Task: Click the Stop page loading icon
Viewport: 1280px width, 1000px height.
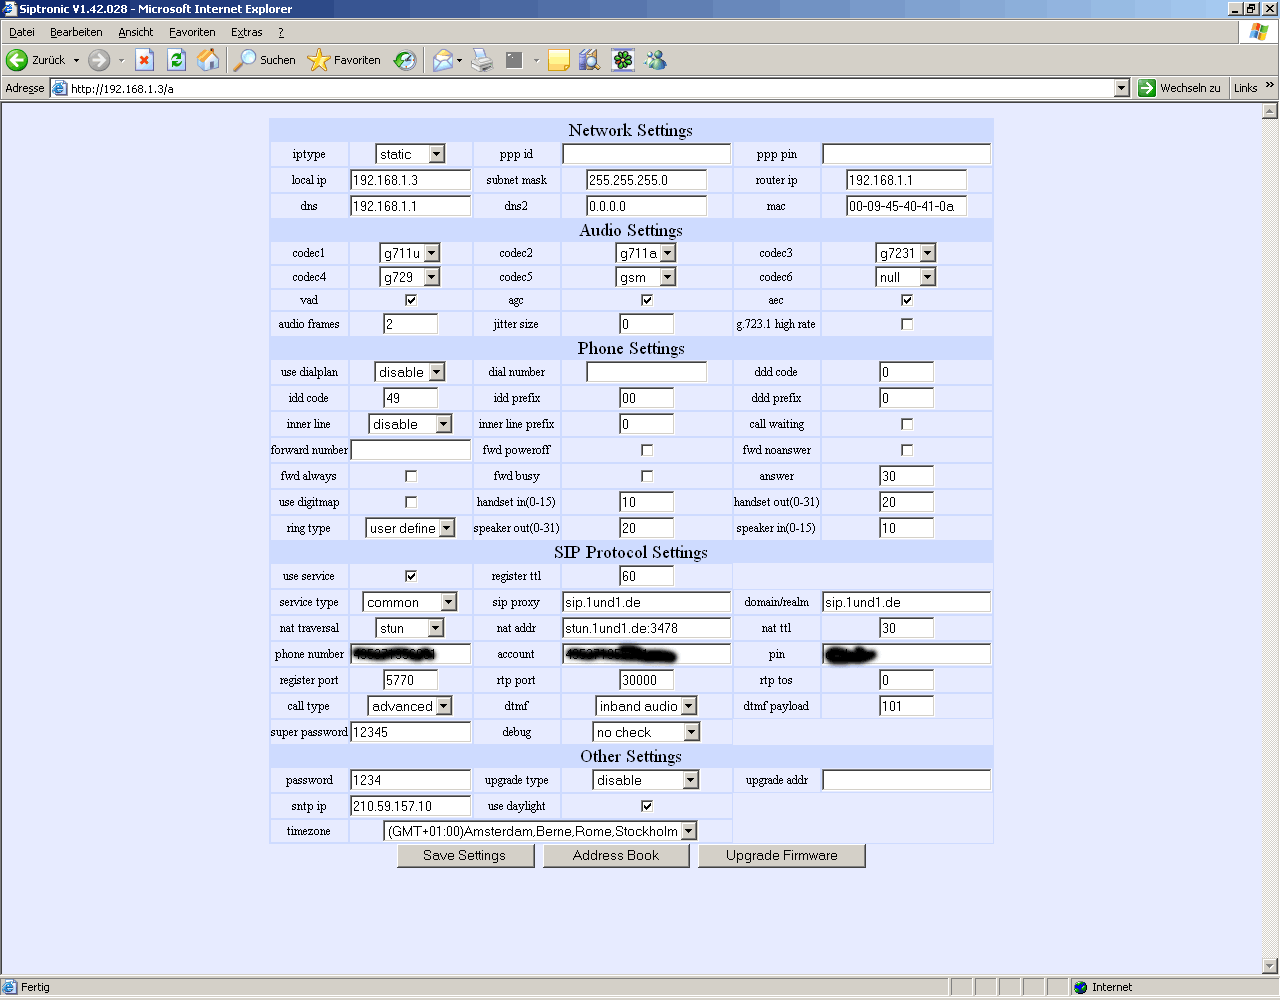Action: [x=144, y=60]
